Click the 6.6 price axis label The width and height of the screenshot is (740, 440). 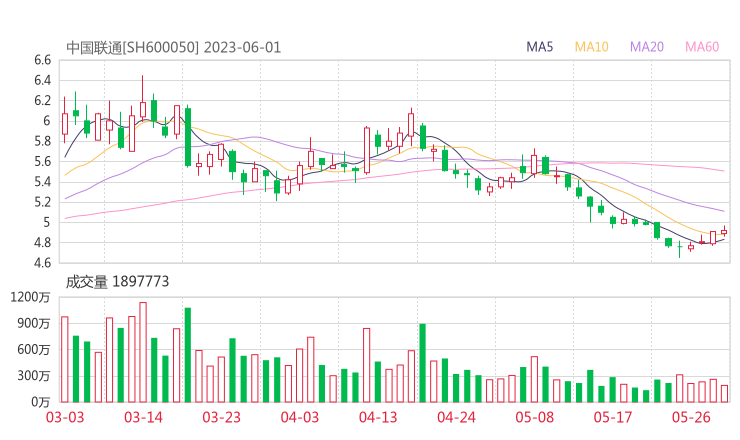(x=42, y=60)
